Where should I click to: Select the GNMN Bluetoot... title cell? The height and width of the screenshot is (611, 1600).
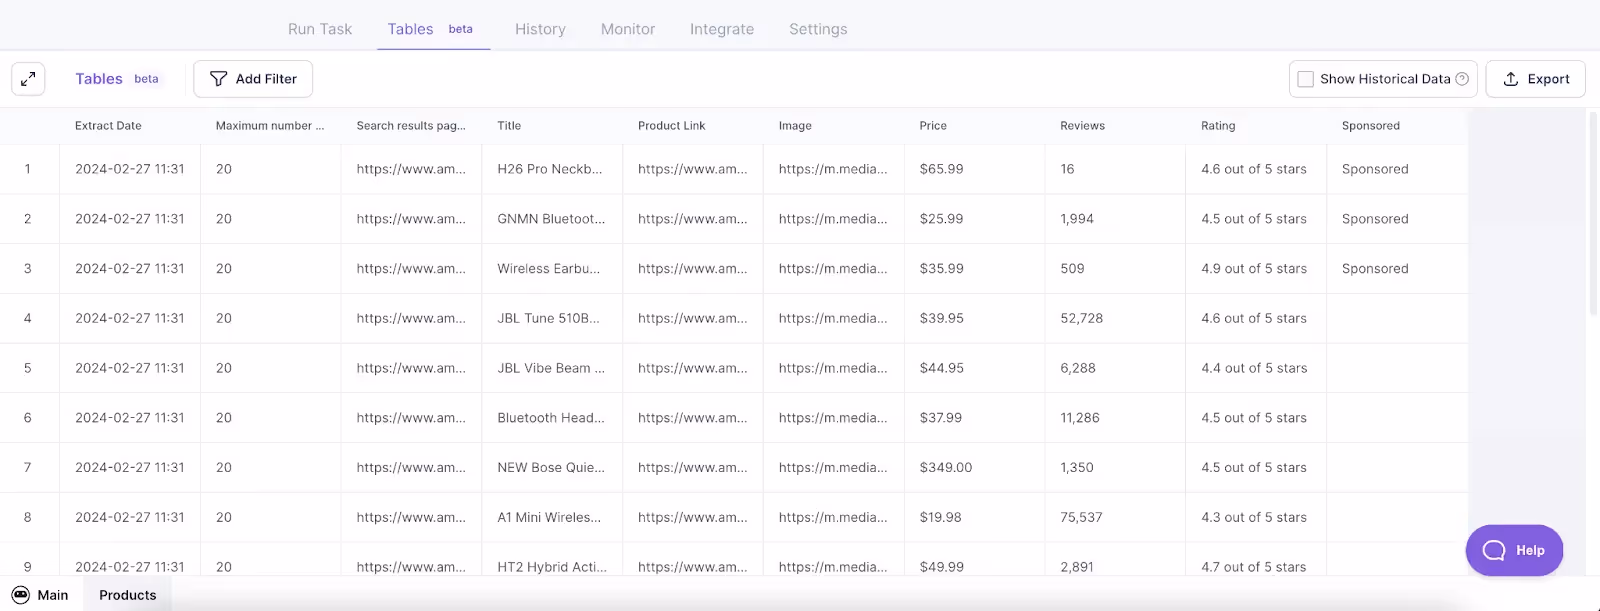(552, 219)
